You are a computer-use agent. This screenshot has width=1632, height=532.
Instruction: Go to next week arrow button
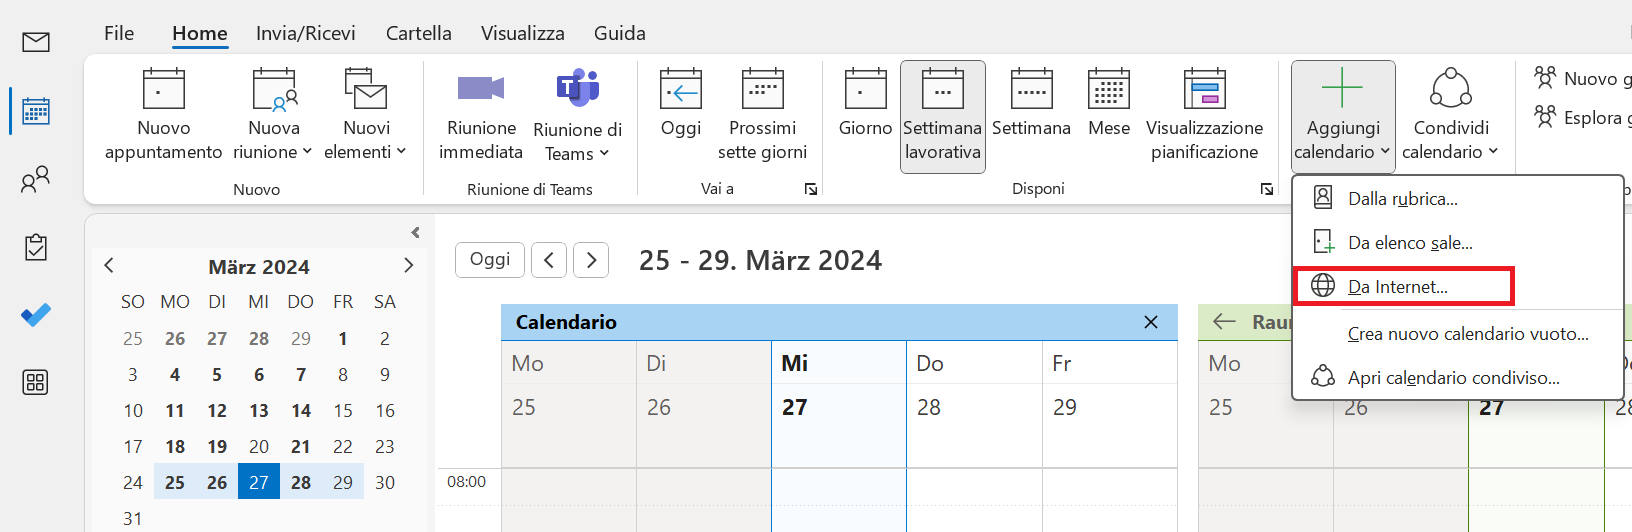click(x=591, y=260)
